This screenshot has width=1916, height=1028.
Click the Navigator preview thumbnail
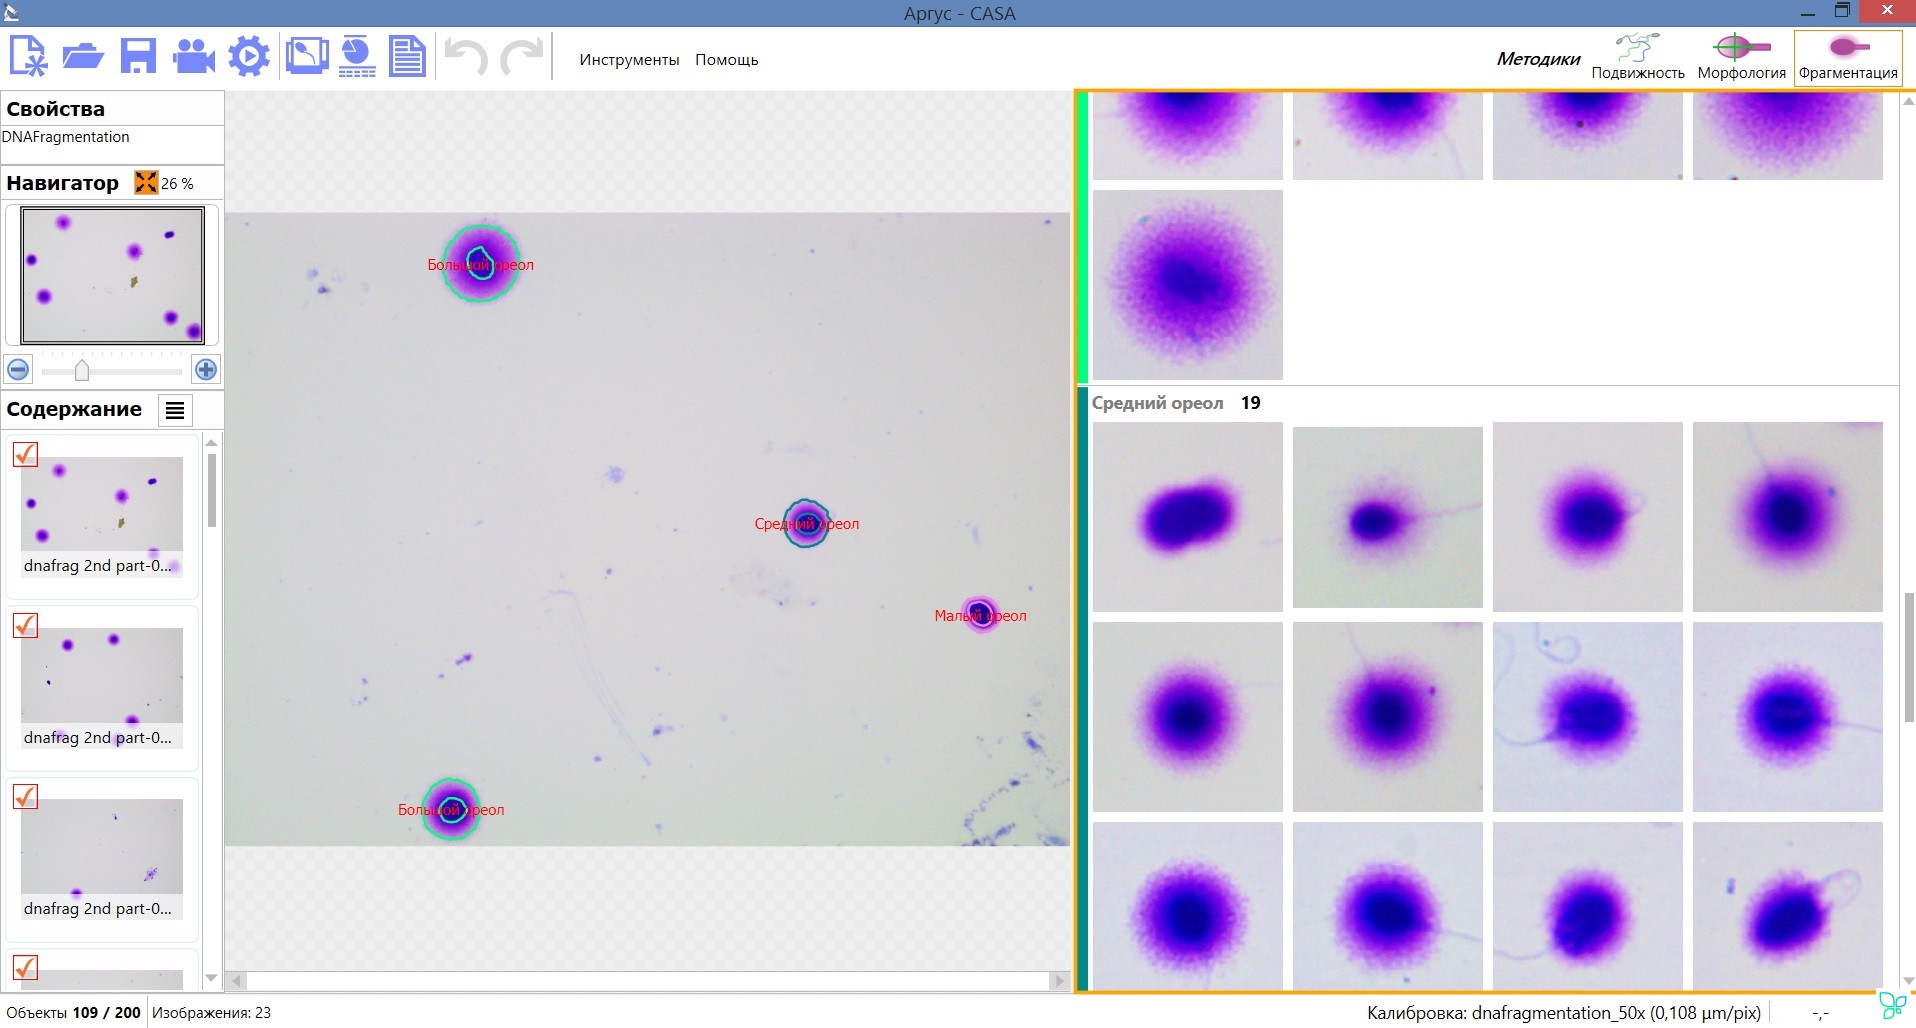[x=112, y=275]
